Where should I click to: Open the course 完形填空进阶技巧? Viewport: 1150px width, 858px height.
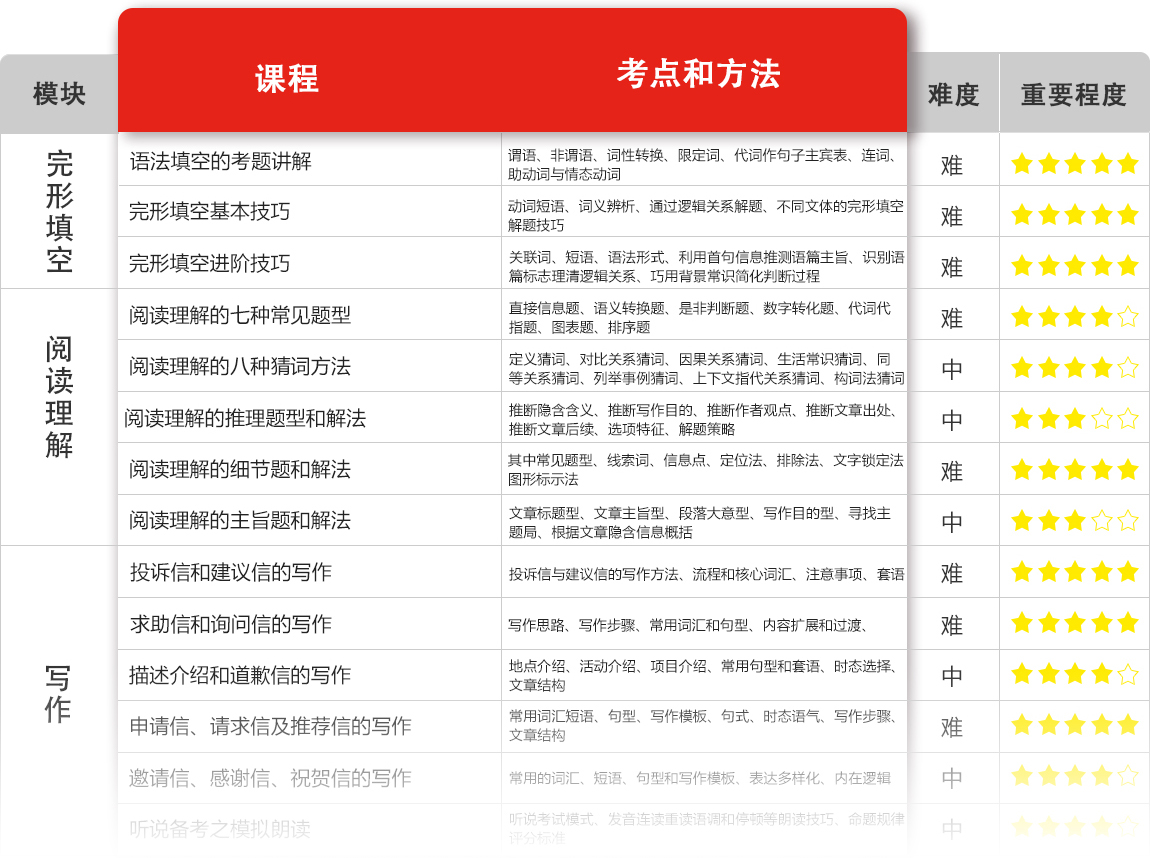(x=210, y=263)
